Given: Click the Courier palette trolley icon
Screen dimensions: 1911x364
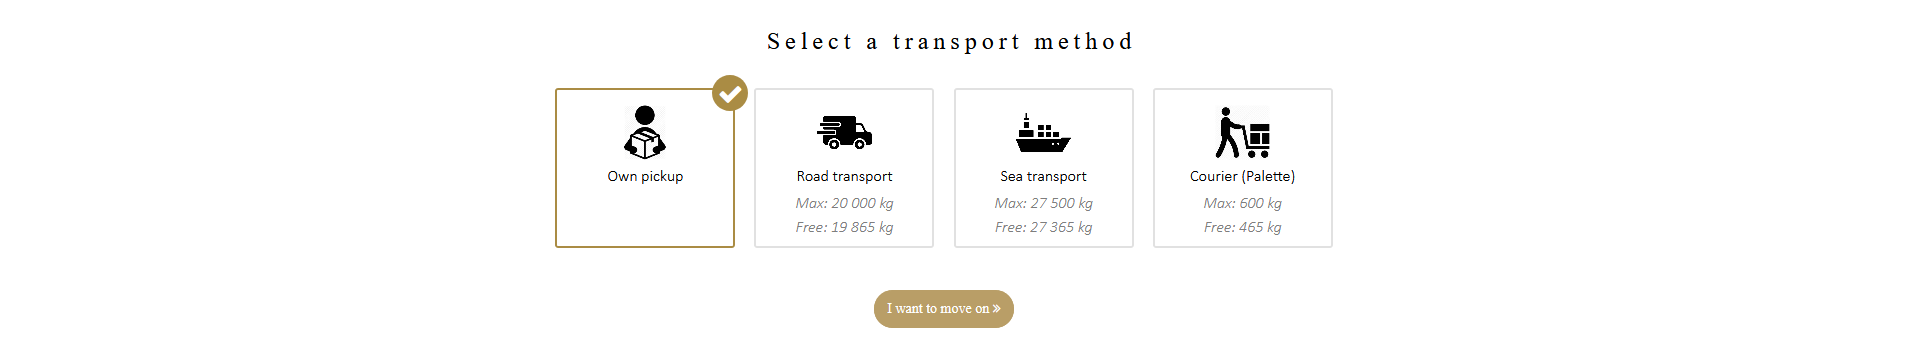Looking at the screenshot, I should pyautogui.click(x=1243, y=132).
